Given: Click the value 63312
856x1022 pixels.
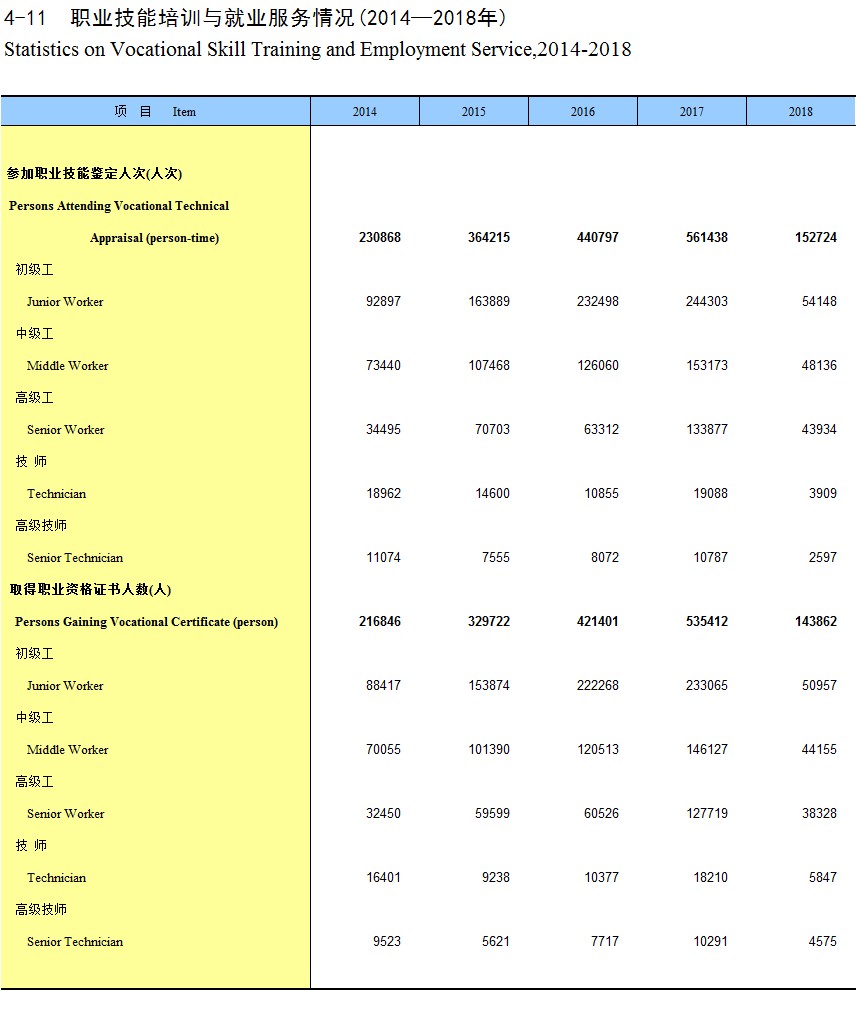Looking at the screenshot, I should coord(601,429).
